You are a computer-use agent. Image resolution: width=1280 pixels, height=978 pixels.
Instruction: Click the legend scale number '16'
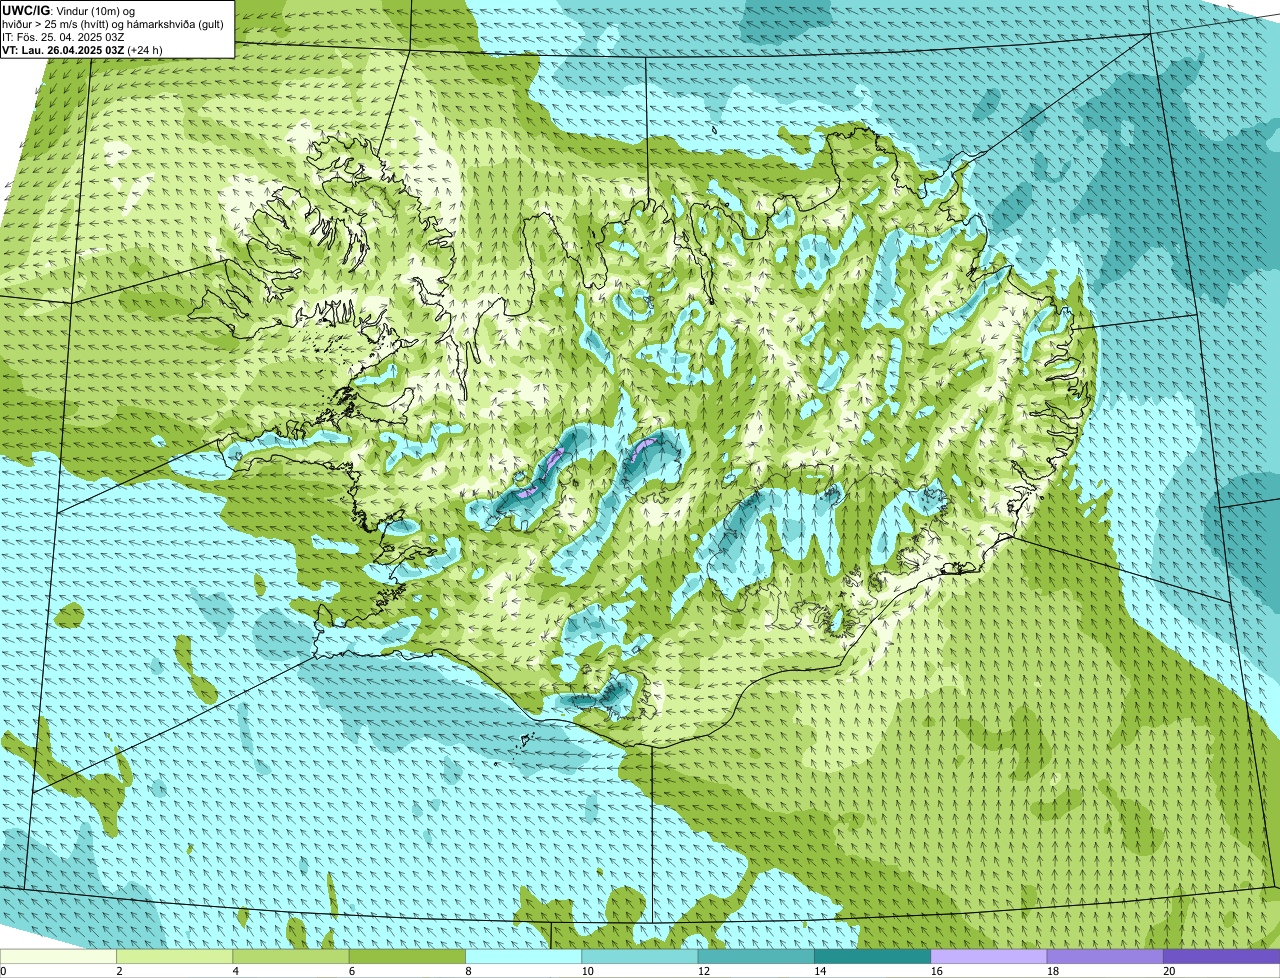click(936, 971)
